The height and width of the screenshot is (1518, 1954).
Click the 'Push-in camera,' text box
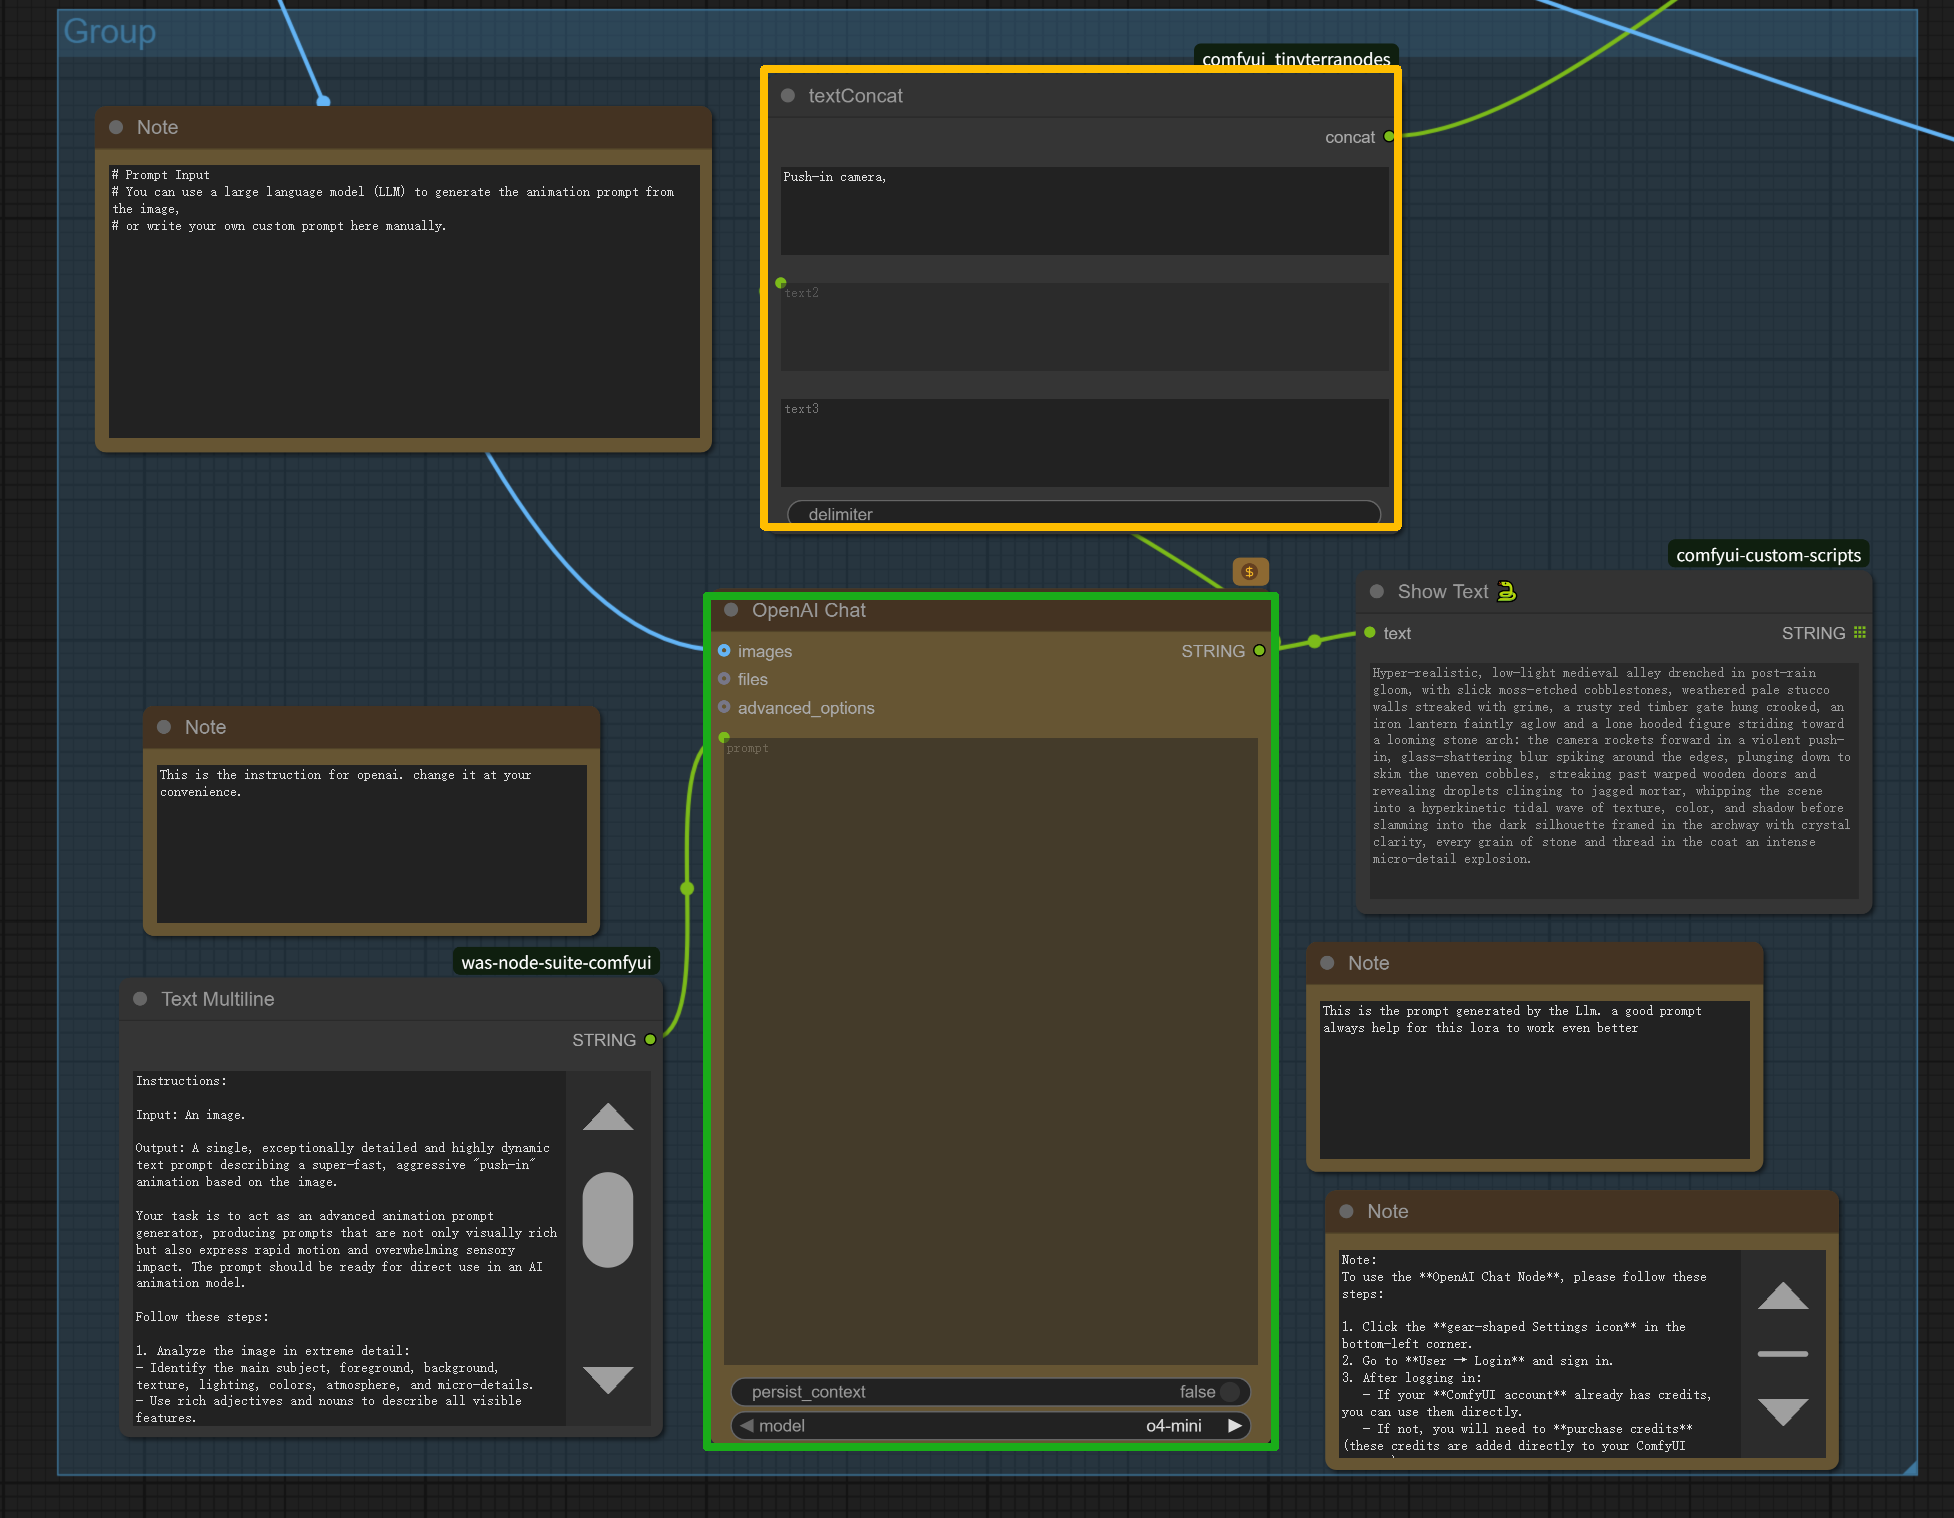[1084, 211]
